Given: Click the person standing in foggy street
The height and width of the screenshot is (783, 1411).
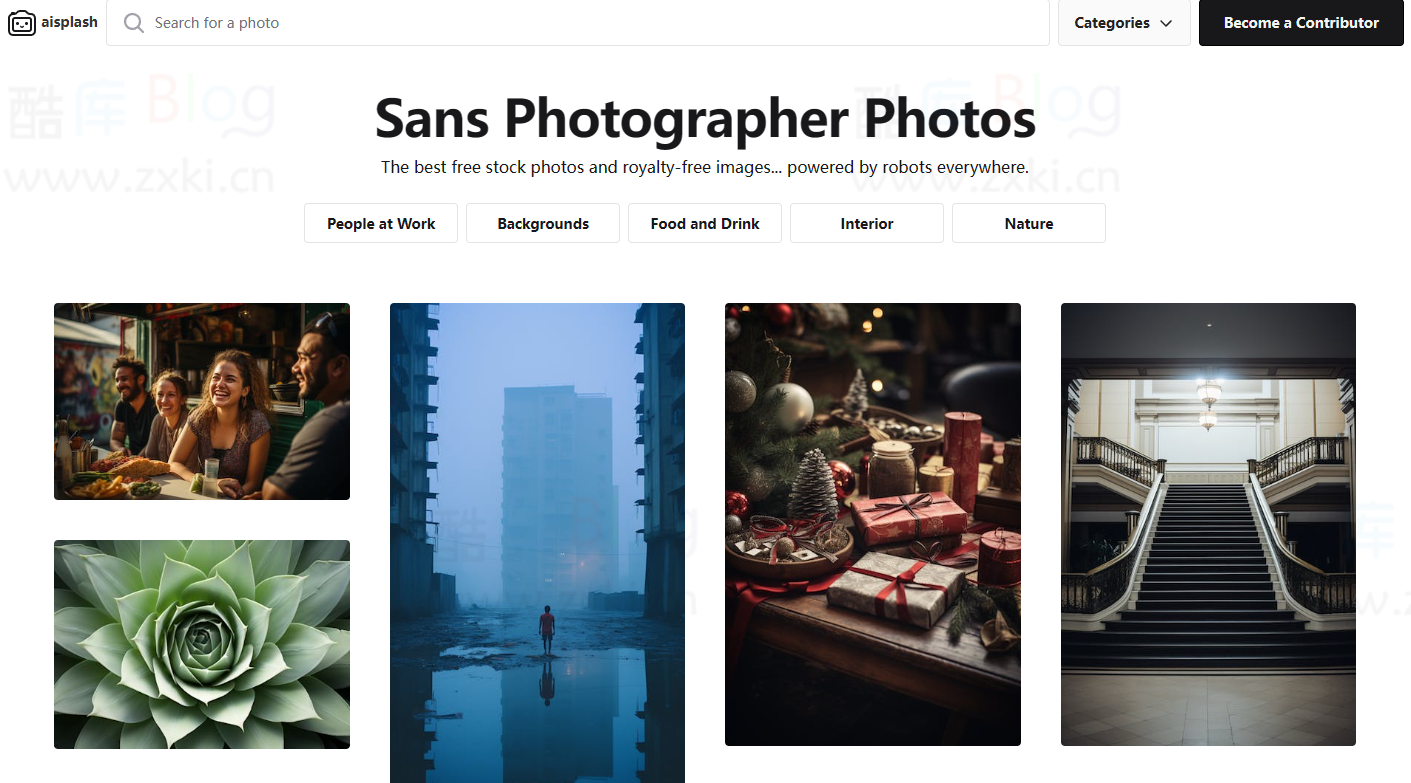Looking at the screenshot, I should 547,630.
